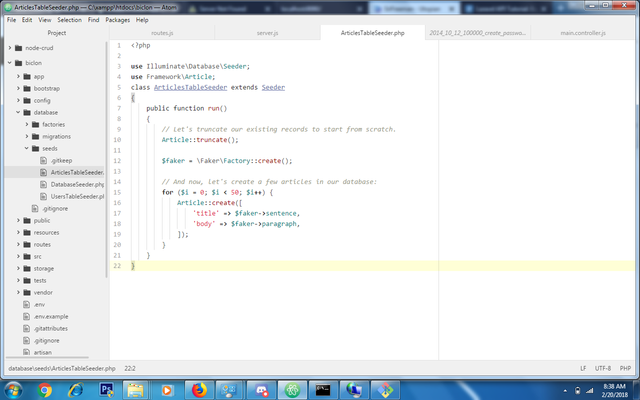640x400 pixels.
Task: Open the Packages menu
Action: click(x=118, y=20)
